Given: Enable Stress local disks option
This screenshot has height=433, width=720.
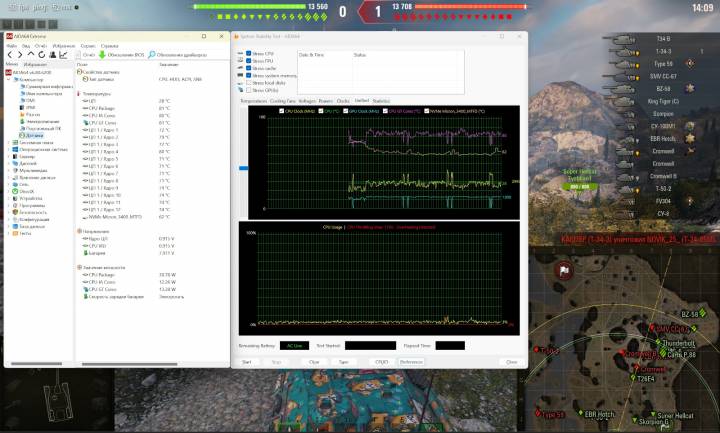Looking at the screenshot, I should click(x=248, y=83).
